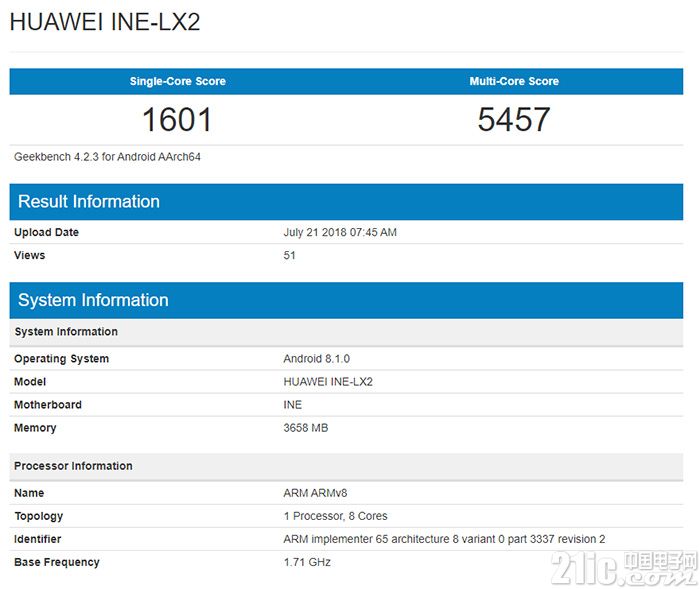Click the gray Processor Information subheader

(73, 466)
